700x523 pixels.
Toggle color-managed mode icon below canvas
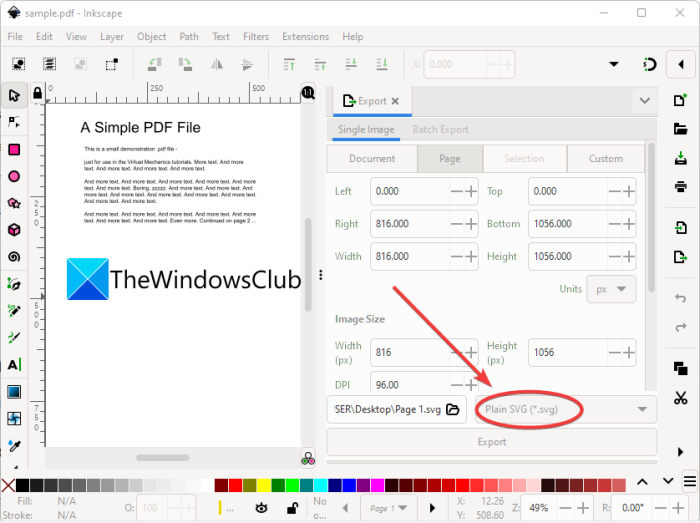coord(308,458)
